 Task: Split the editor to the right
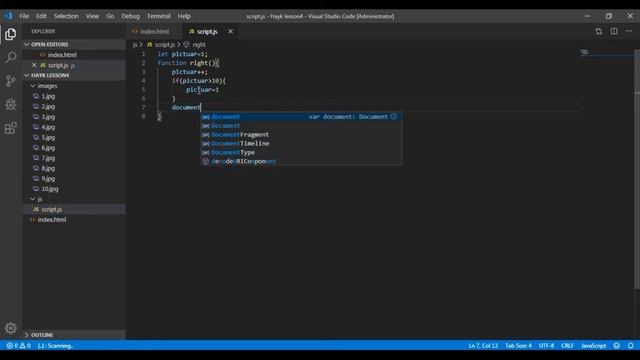coord(614,31)
